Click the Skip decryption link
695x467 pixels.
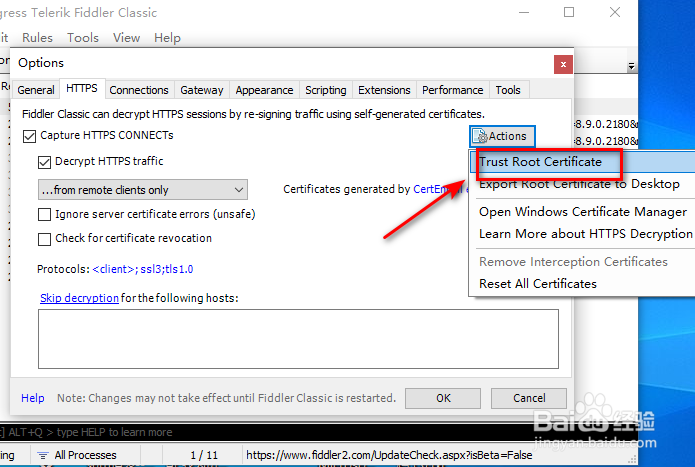coord(79,298)
